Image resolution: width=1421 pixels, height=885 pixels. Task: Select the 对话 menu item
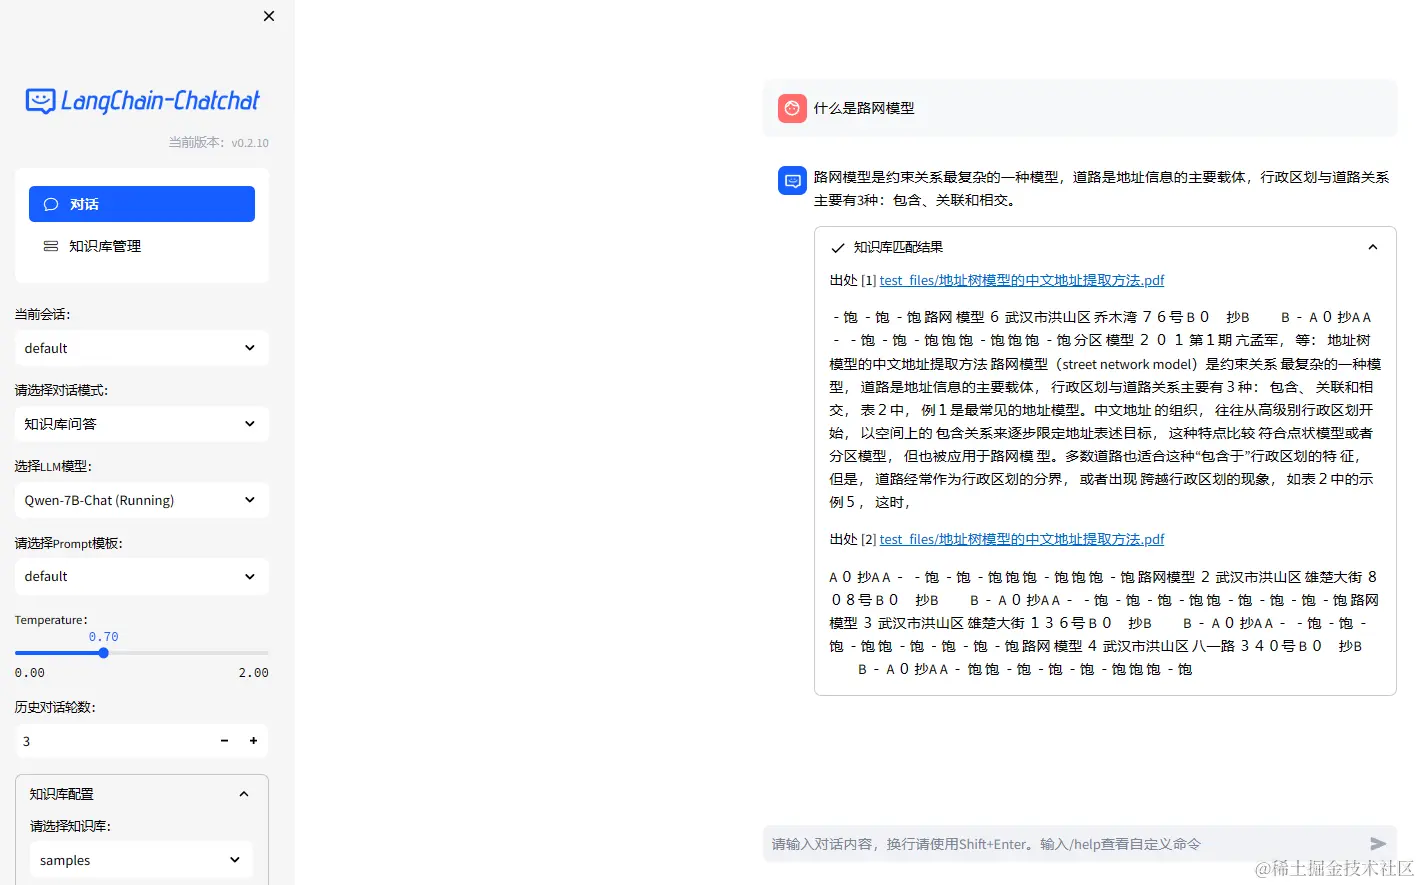tap(142, 204)
